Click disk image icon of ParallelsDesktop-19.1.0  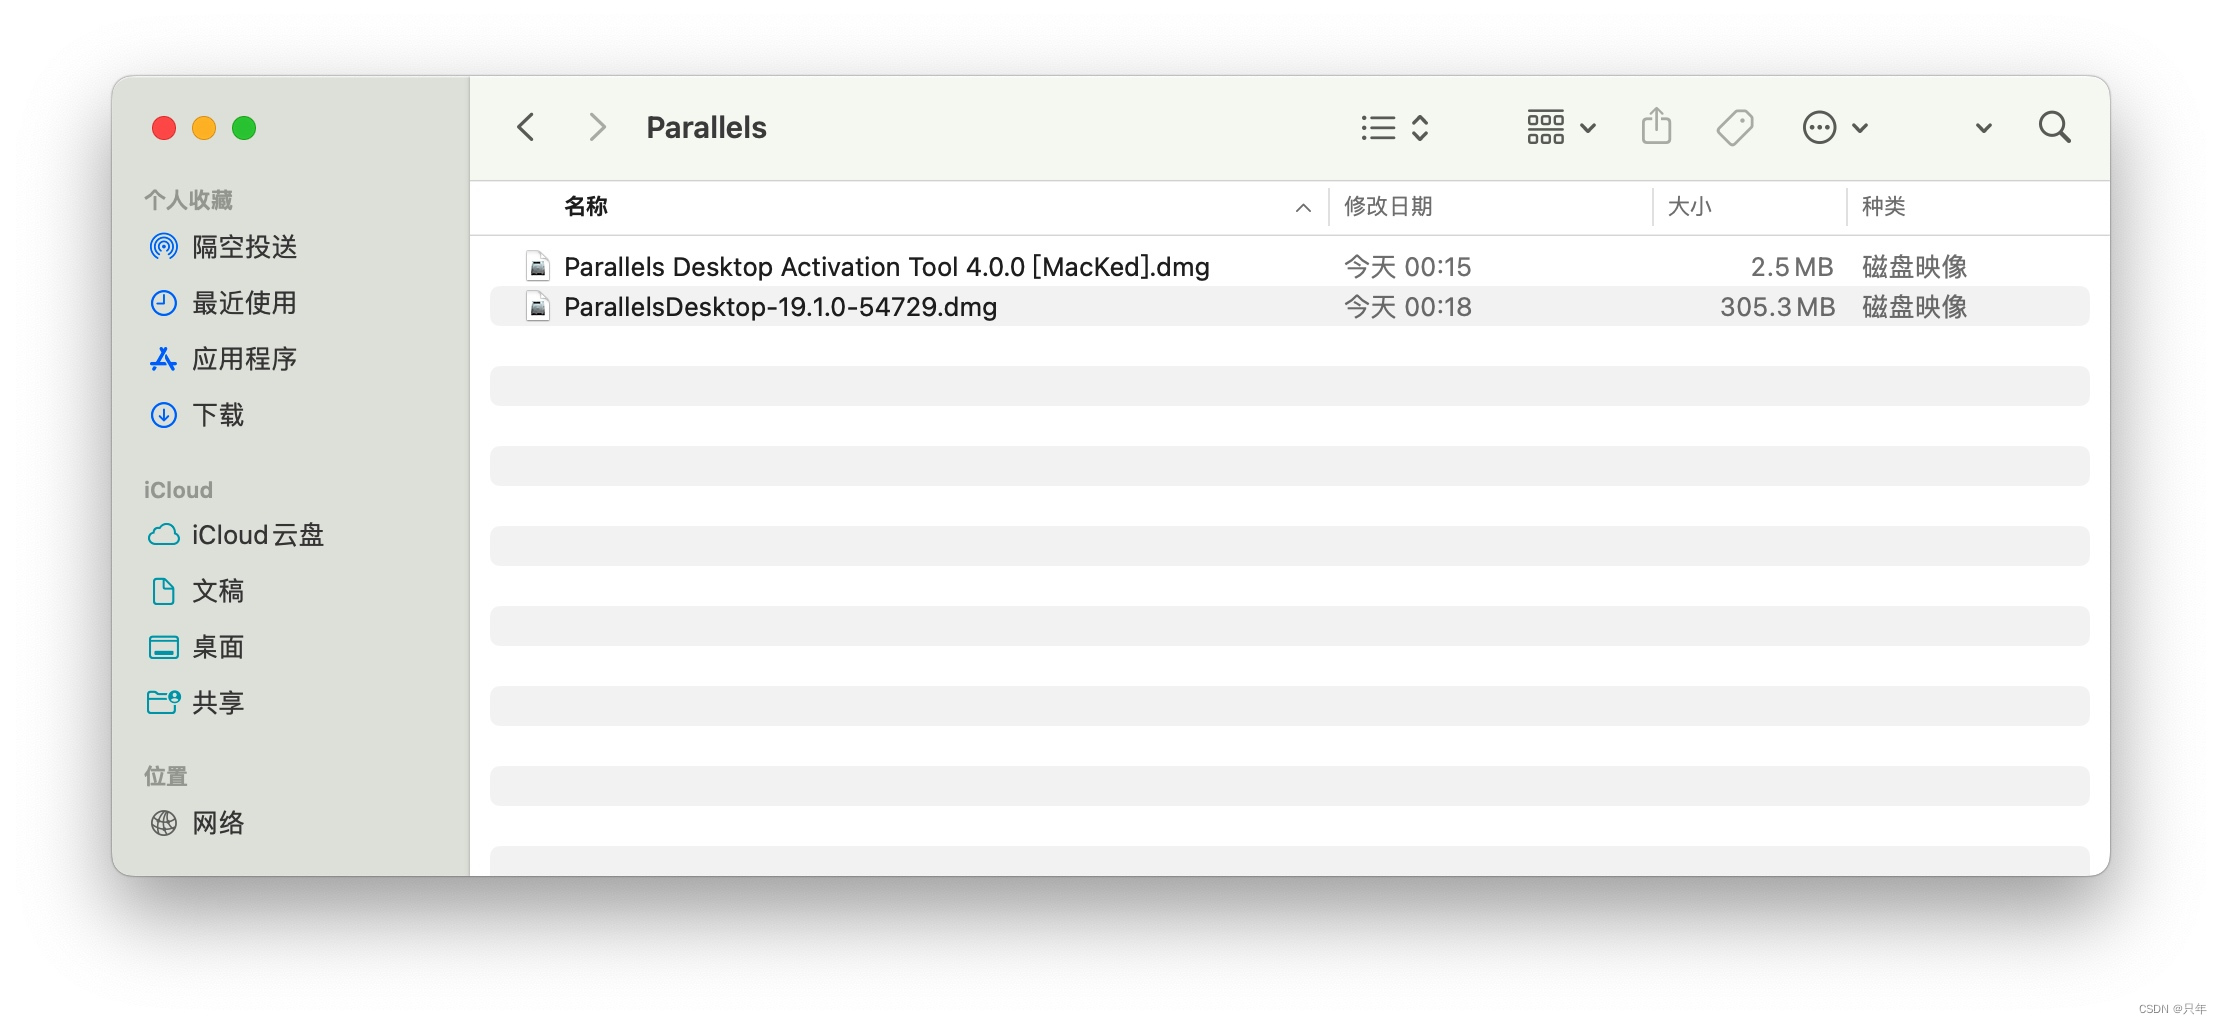538,307
